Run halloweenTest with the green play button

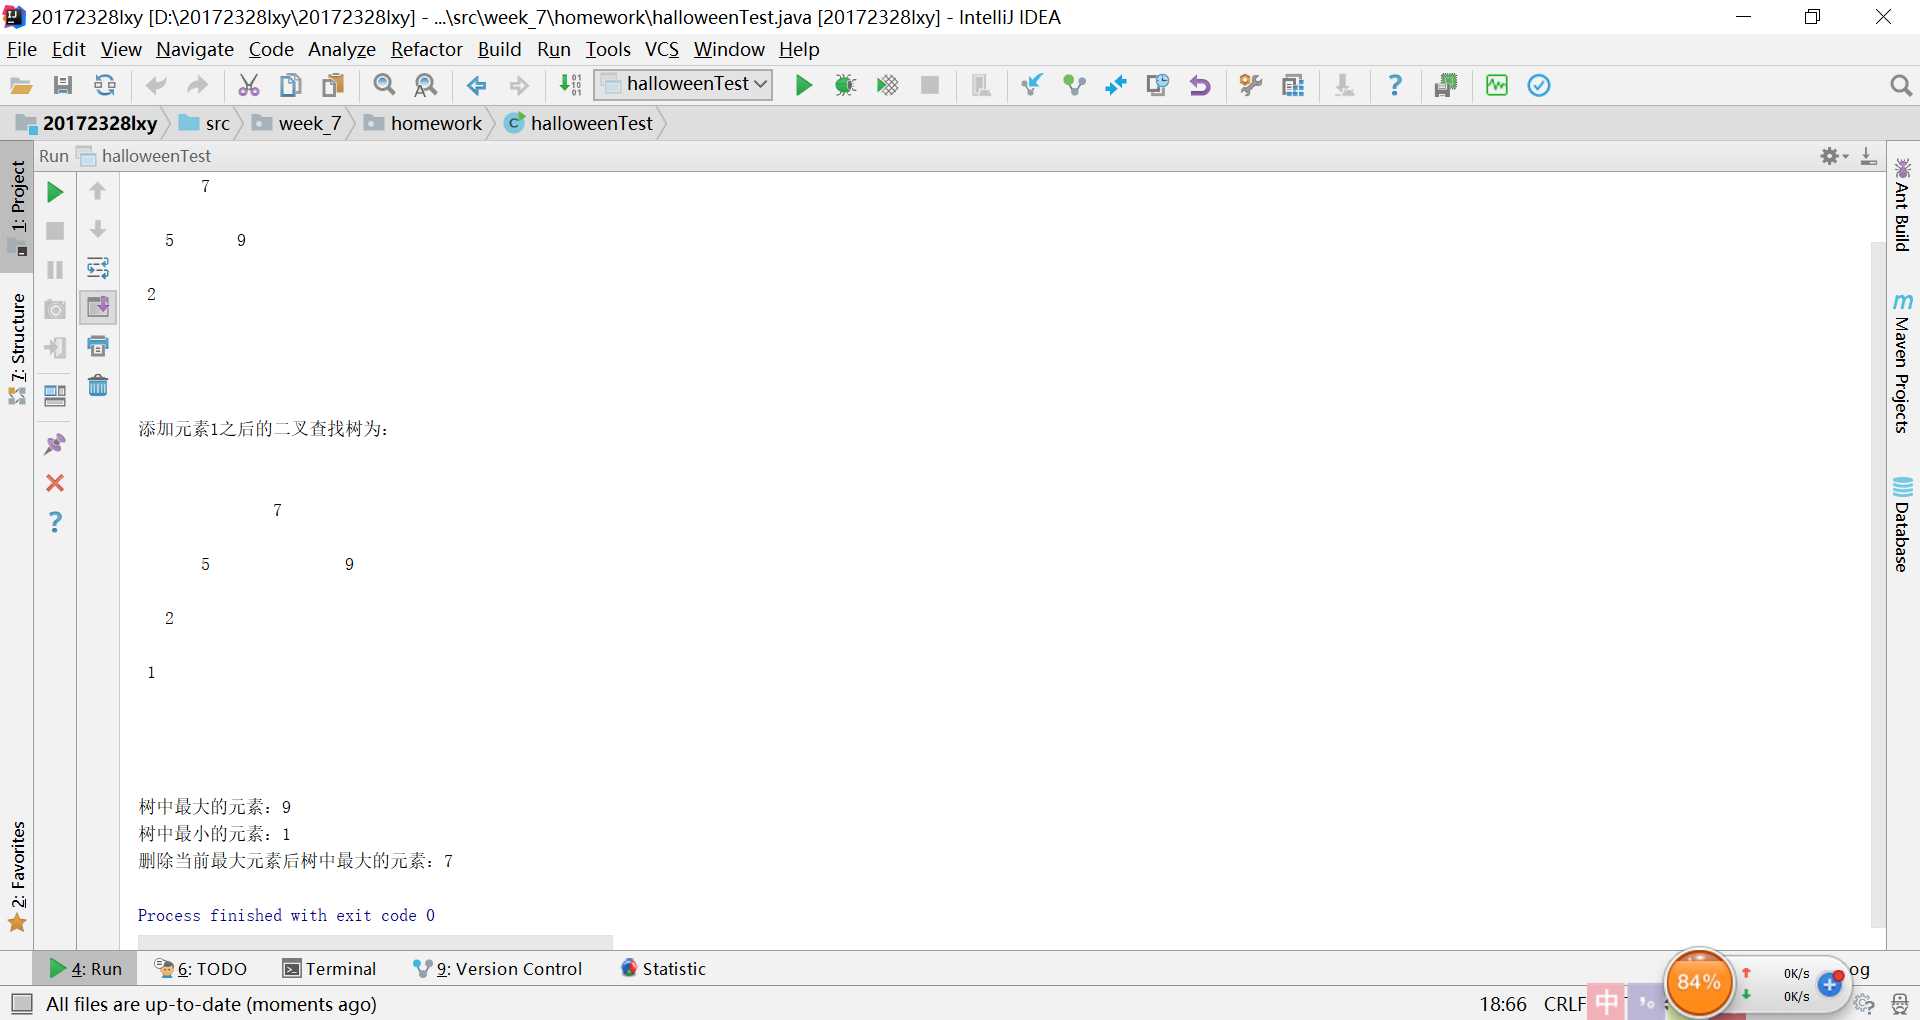pos(803,85)
